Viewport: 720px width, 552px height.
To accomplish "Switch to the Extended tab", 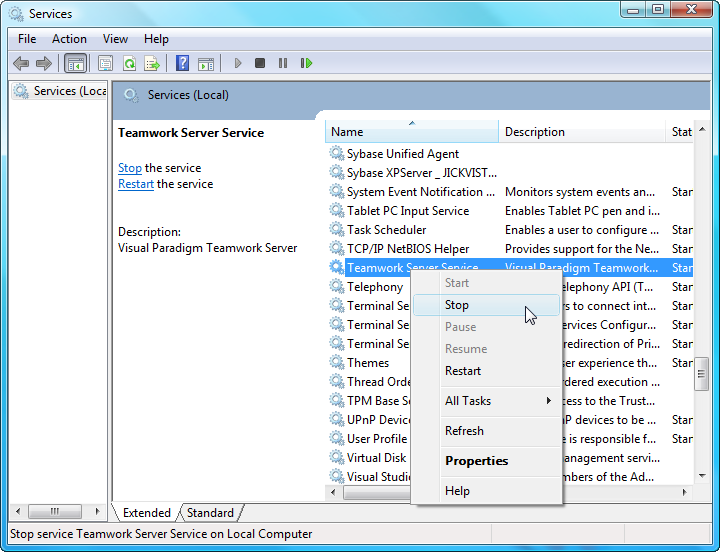I will [146, 513].
